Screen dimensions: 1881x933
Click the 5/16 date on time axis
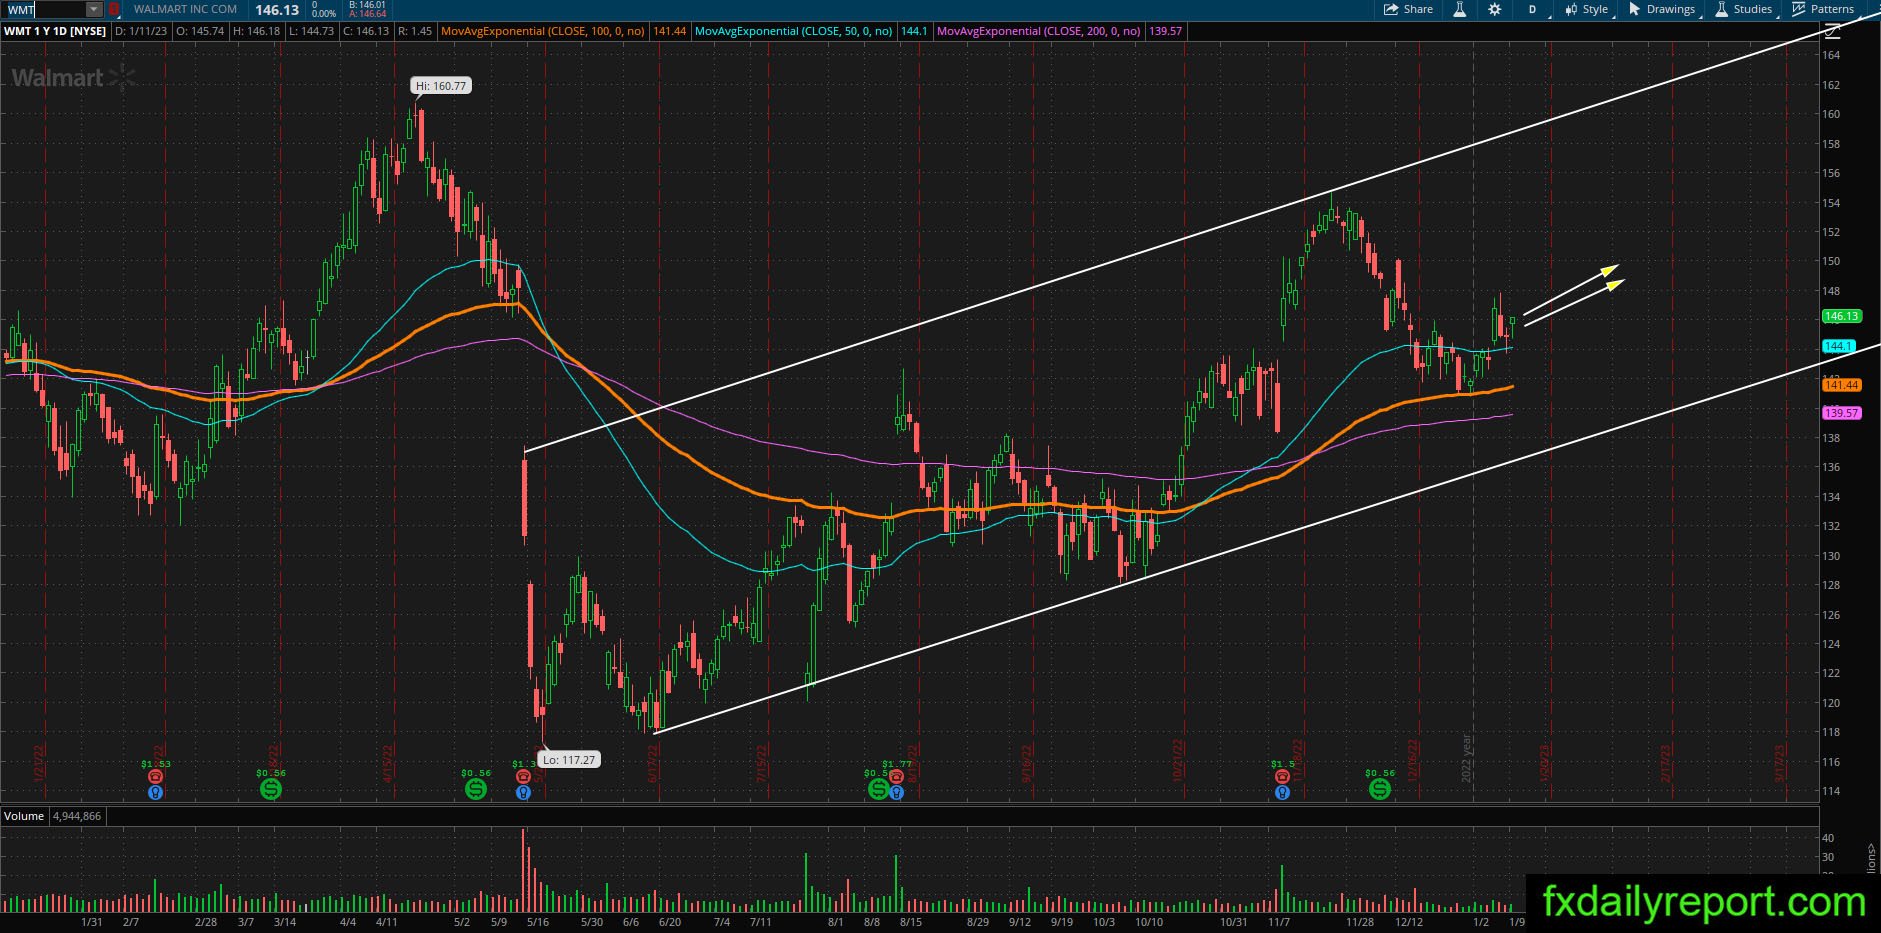click(x=538, y=922)
